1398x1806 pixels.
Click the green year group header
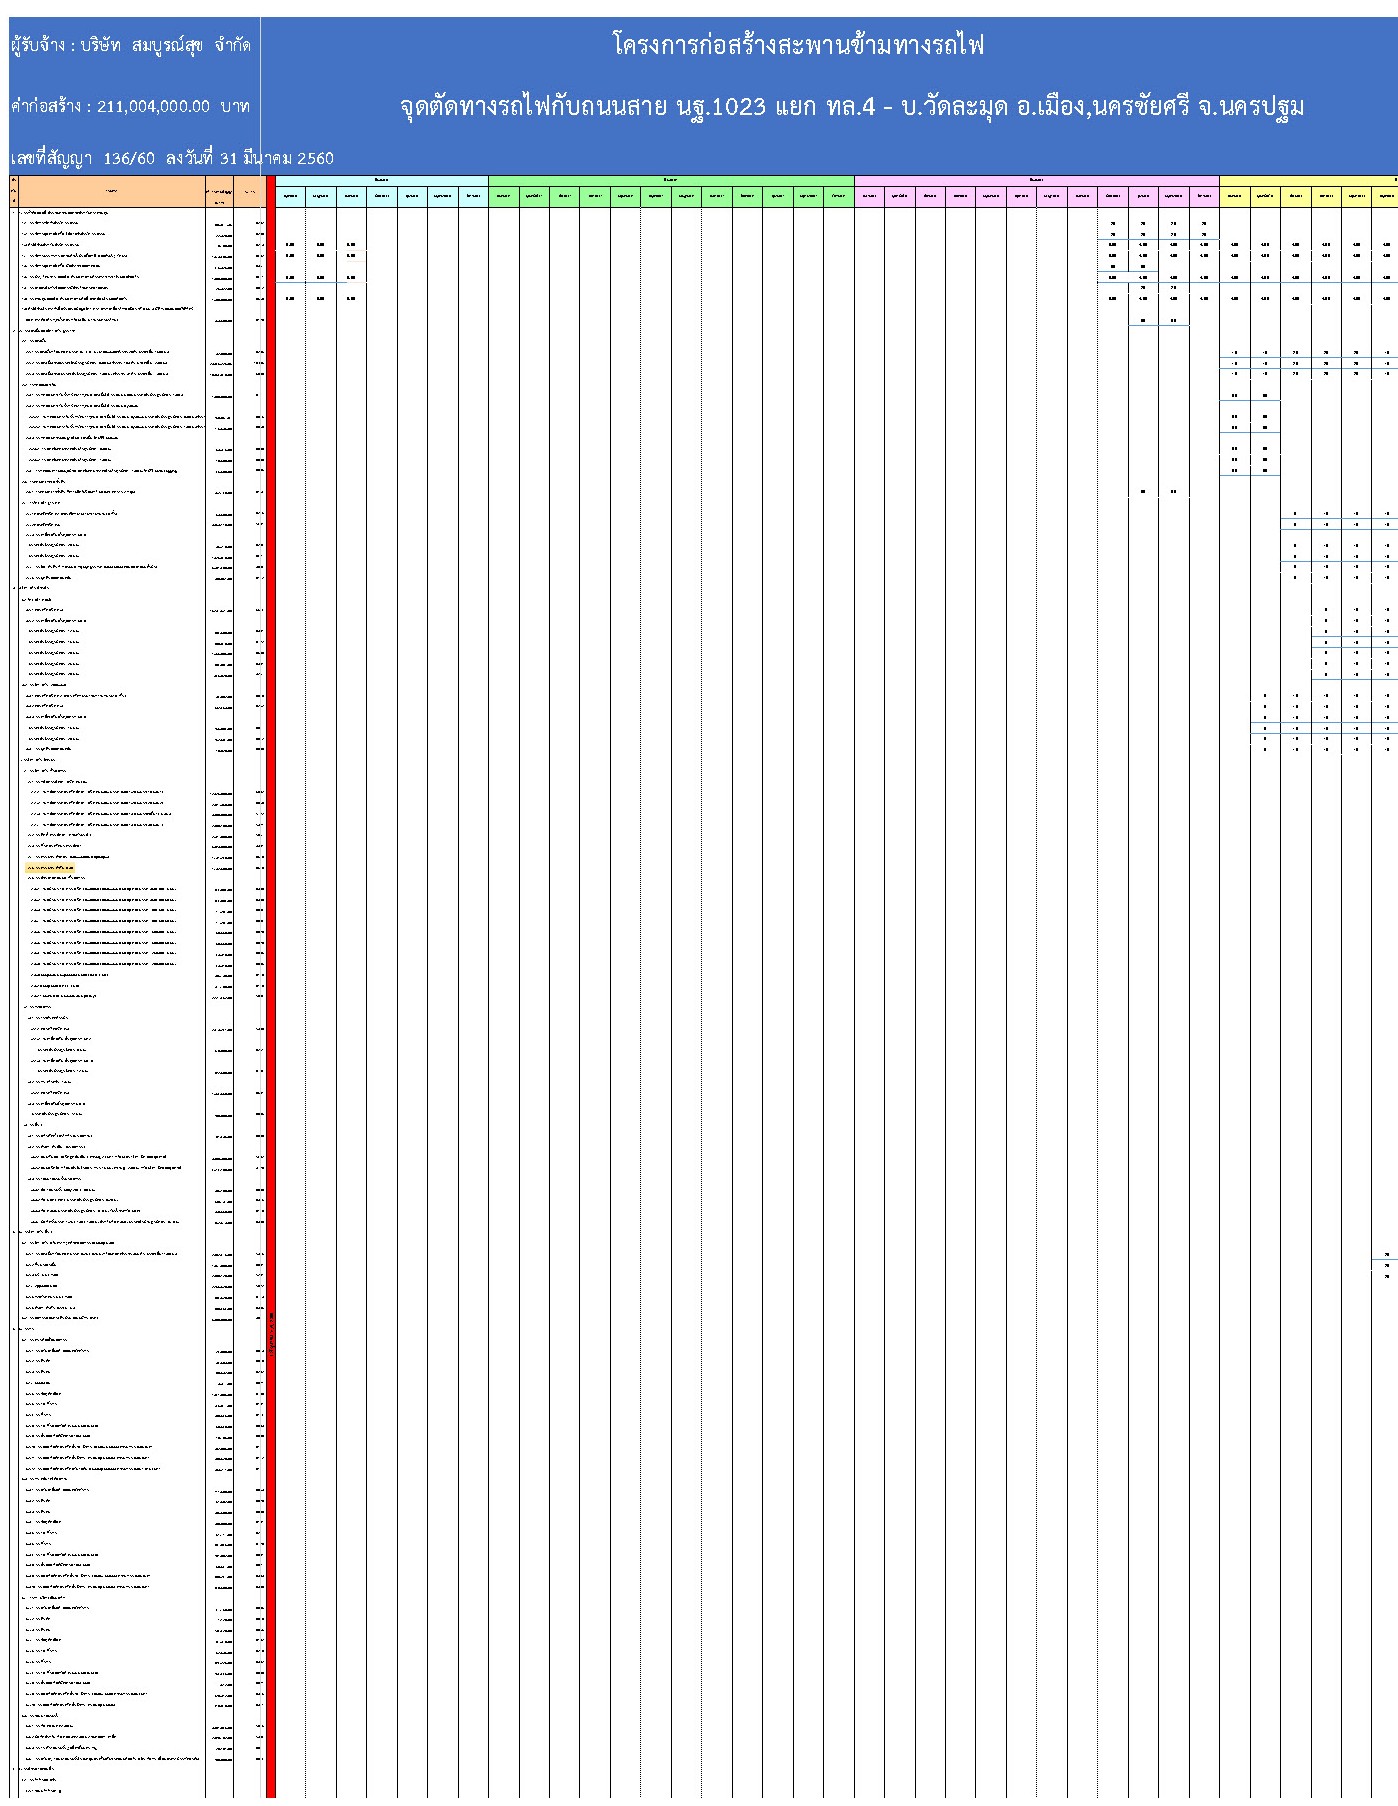point(670,180)
